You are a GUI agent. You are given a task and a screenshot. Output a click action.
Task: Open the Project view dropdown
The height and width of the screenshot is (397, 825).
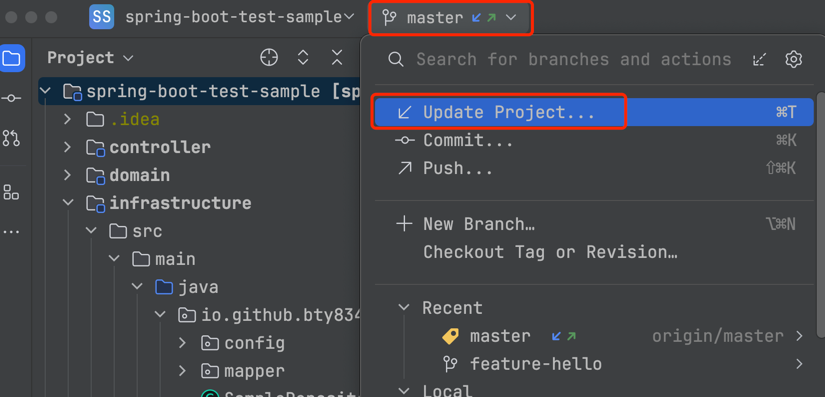click(90, 58)
